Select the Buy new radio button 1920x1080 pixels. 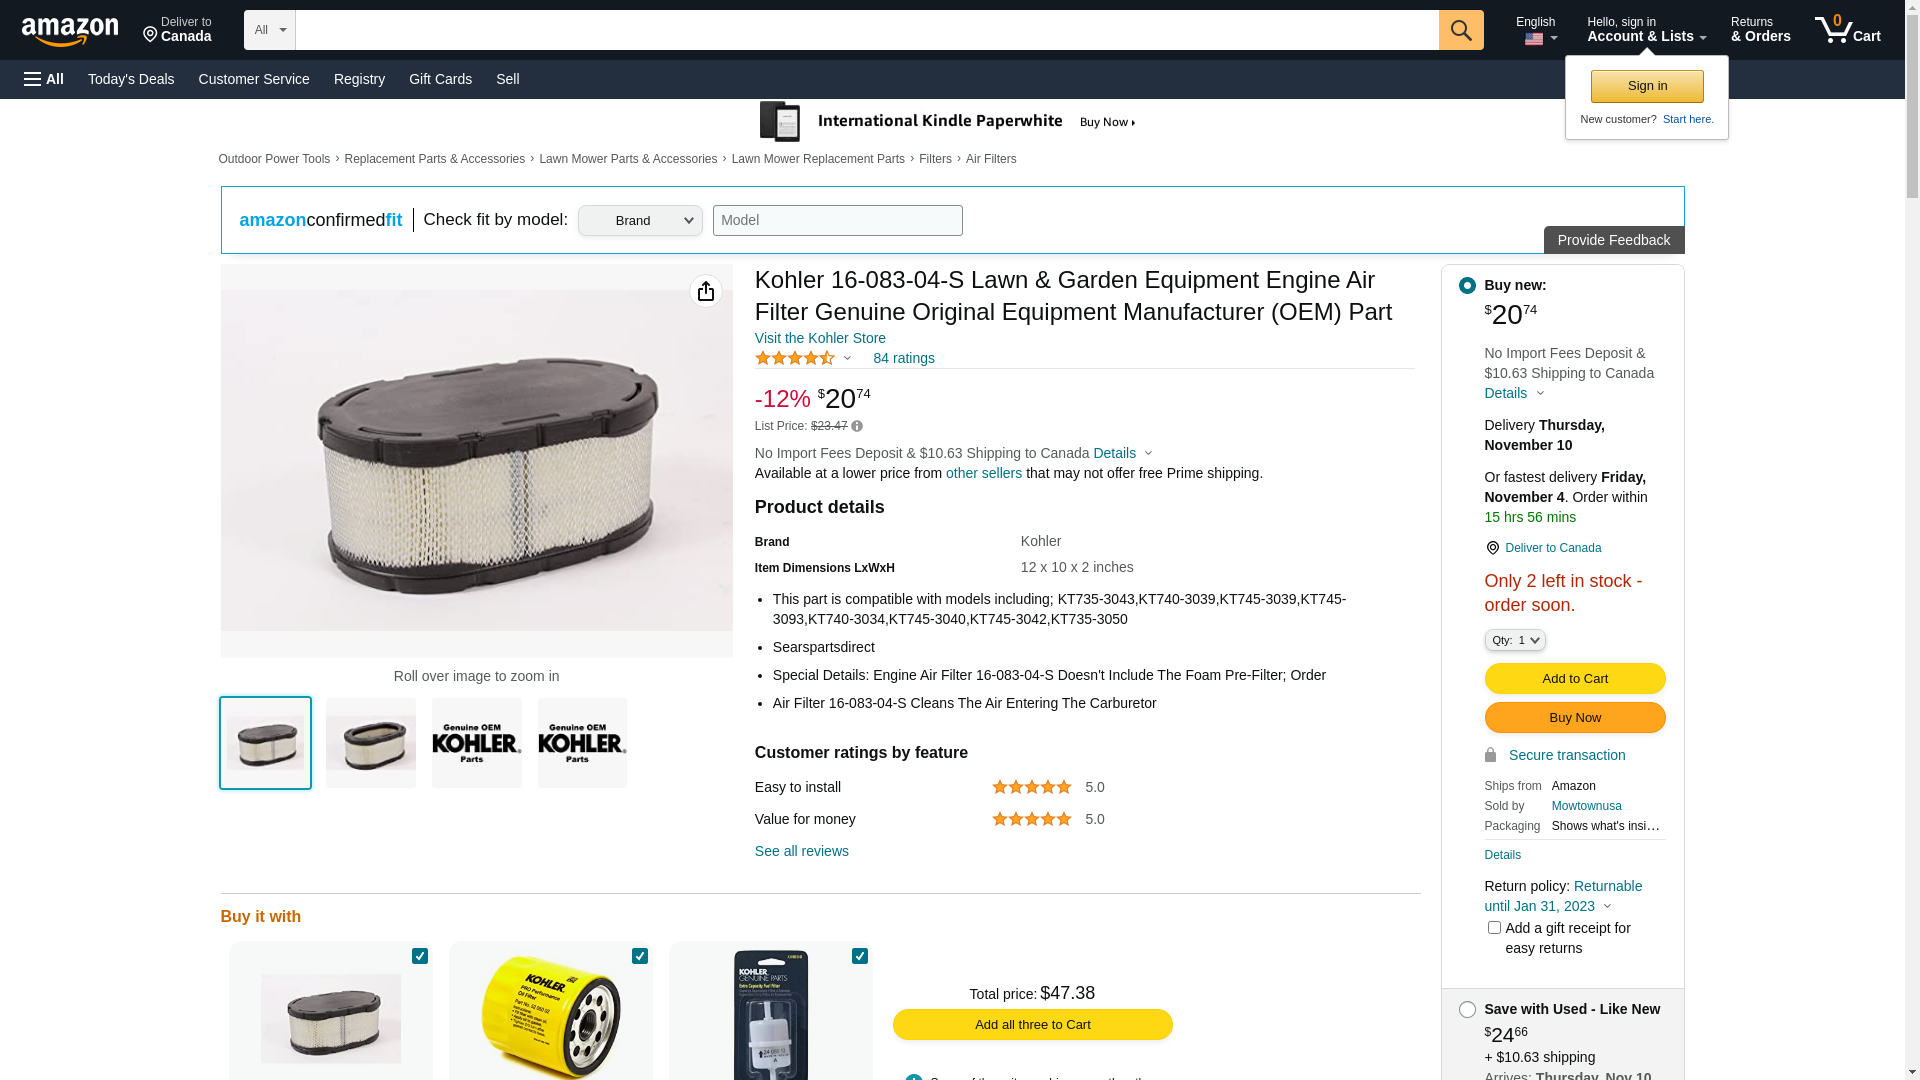(x=1467, y=286)
